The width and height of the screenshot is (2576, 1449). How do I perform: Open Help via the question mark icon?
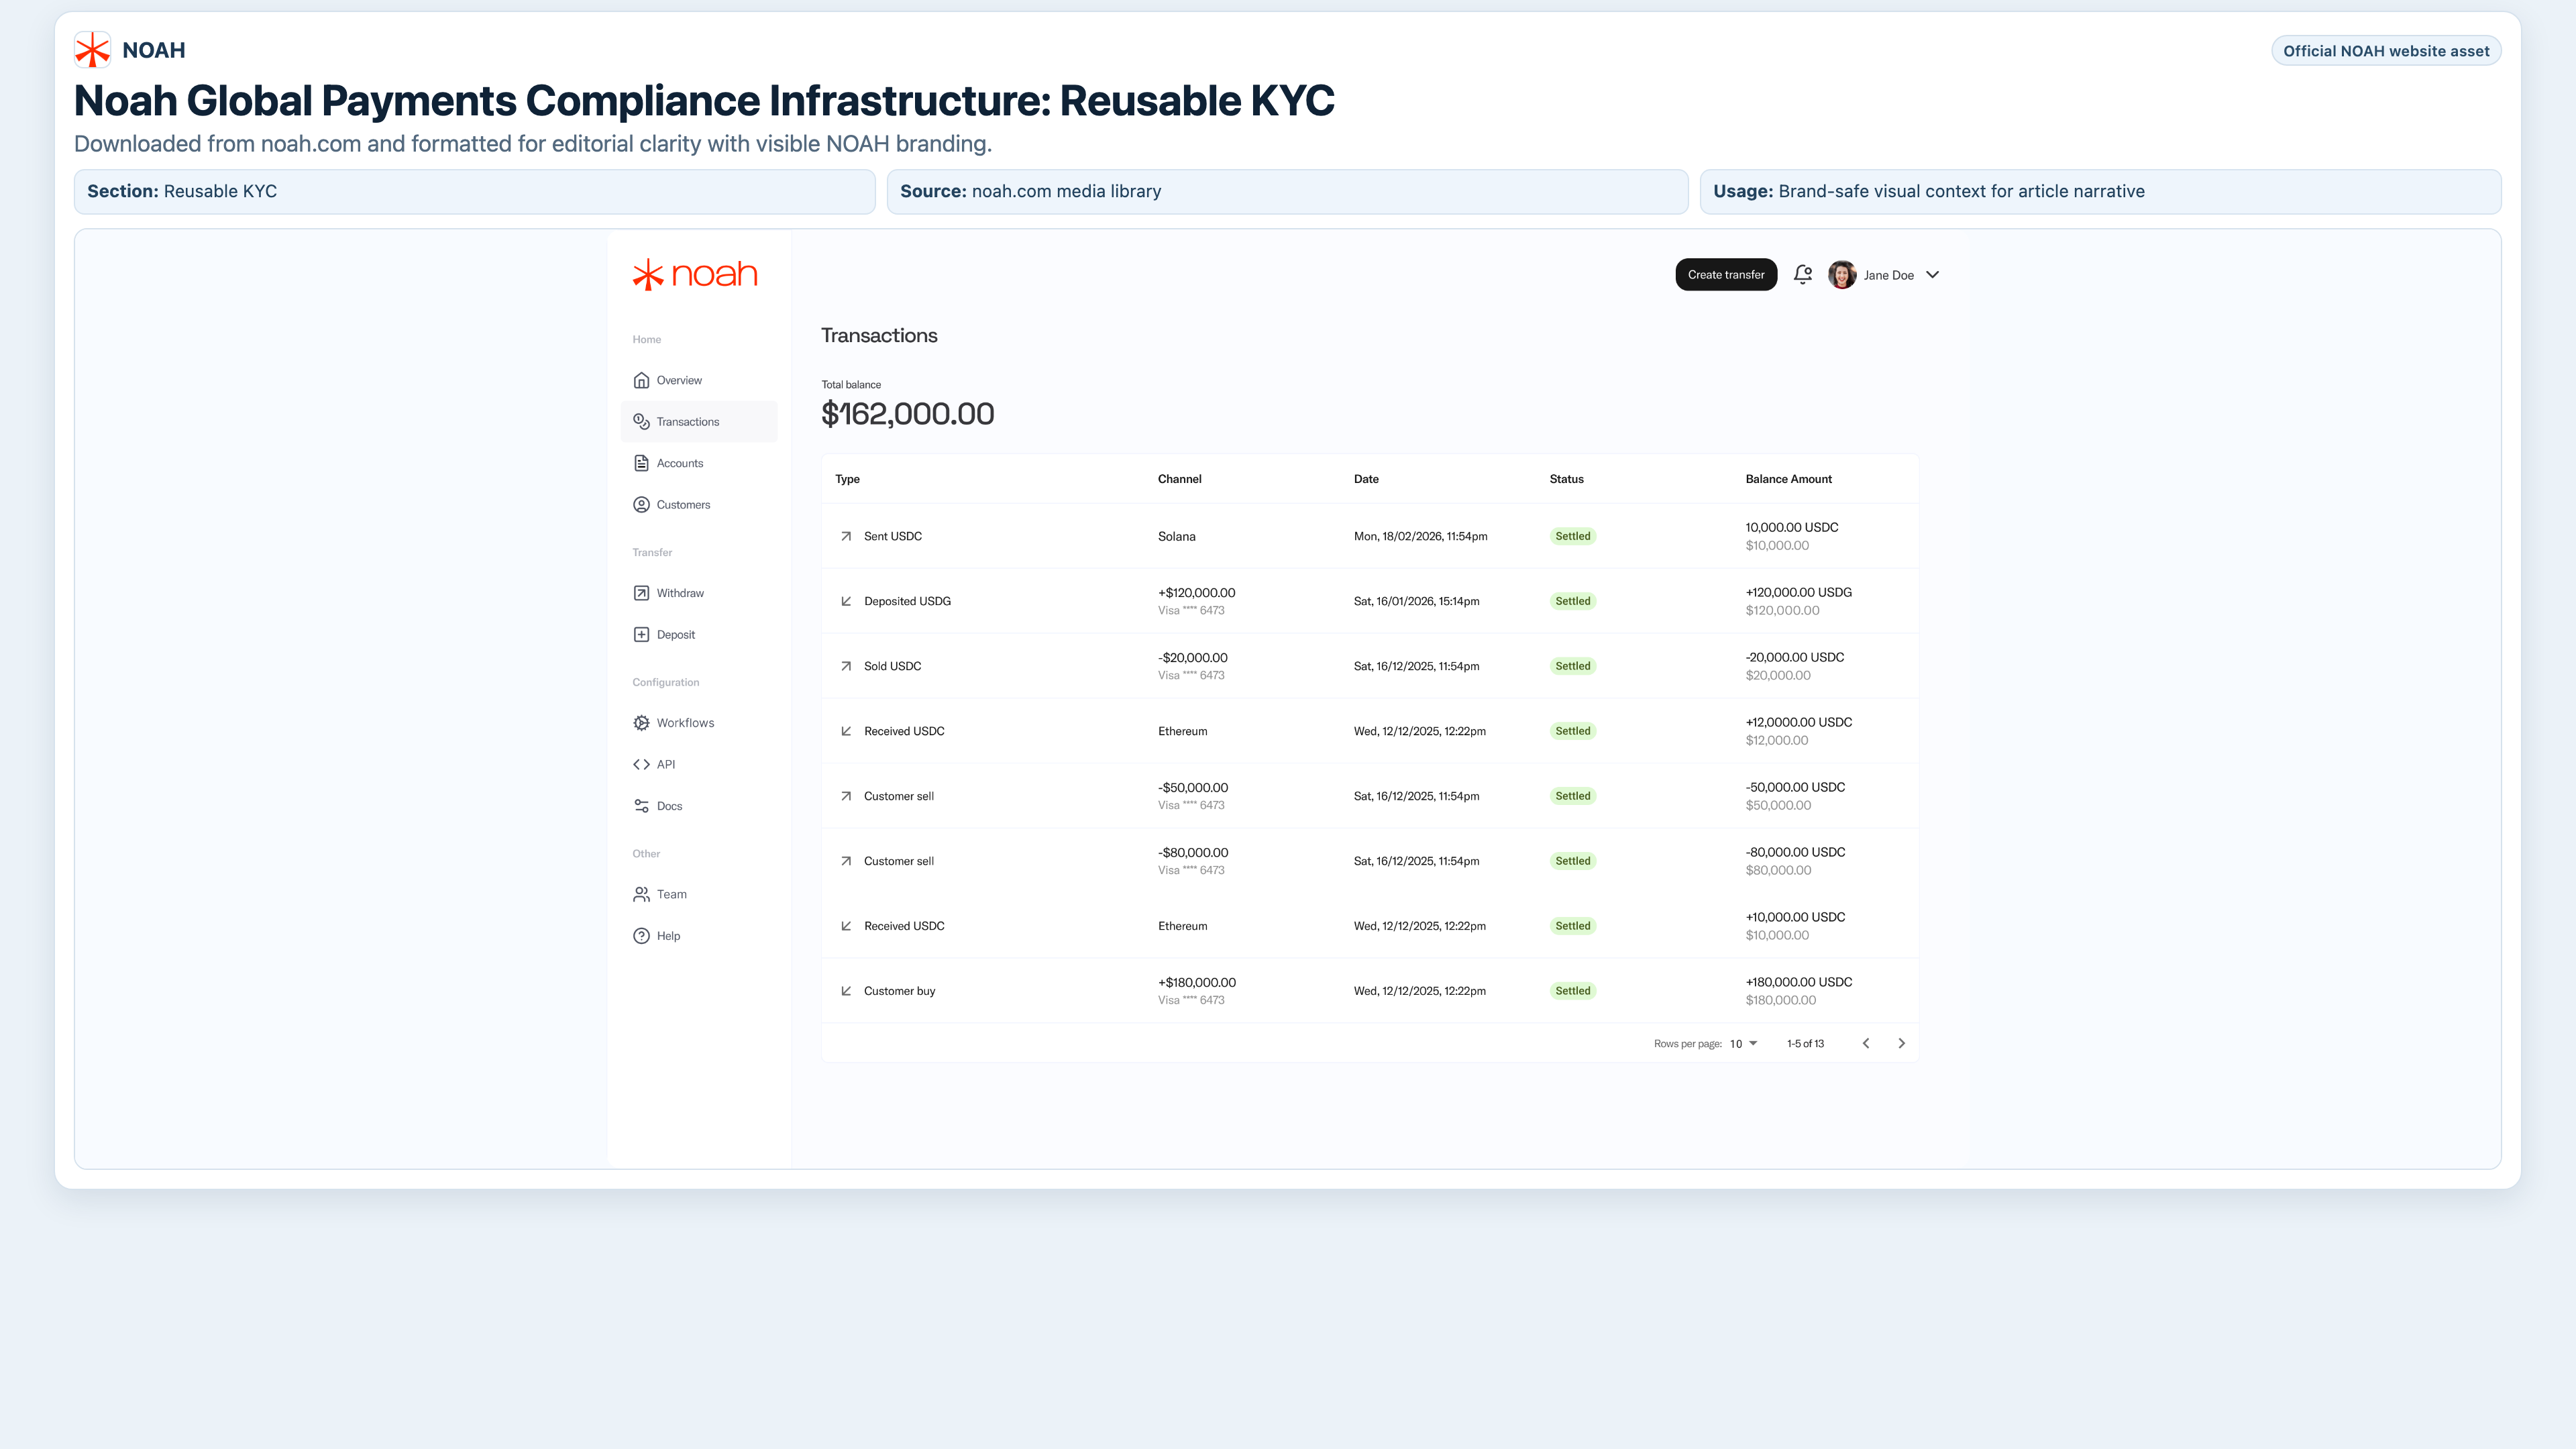point(641,935)
